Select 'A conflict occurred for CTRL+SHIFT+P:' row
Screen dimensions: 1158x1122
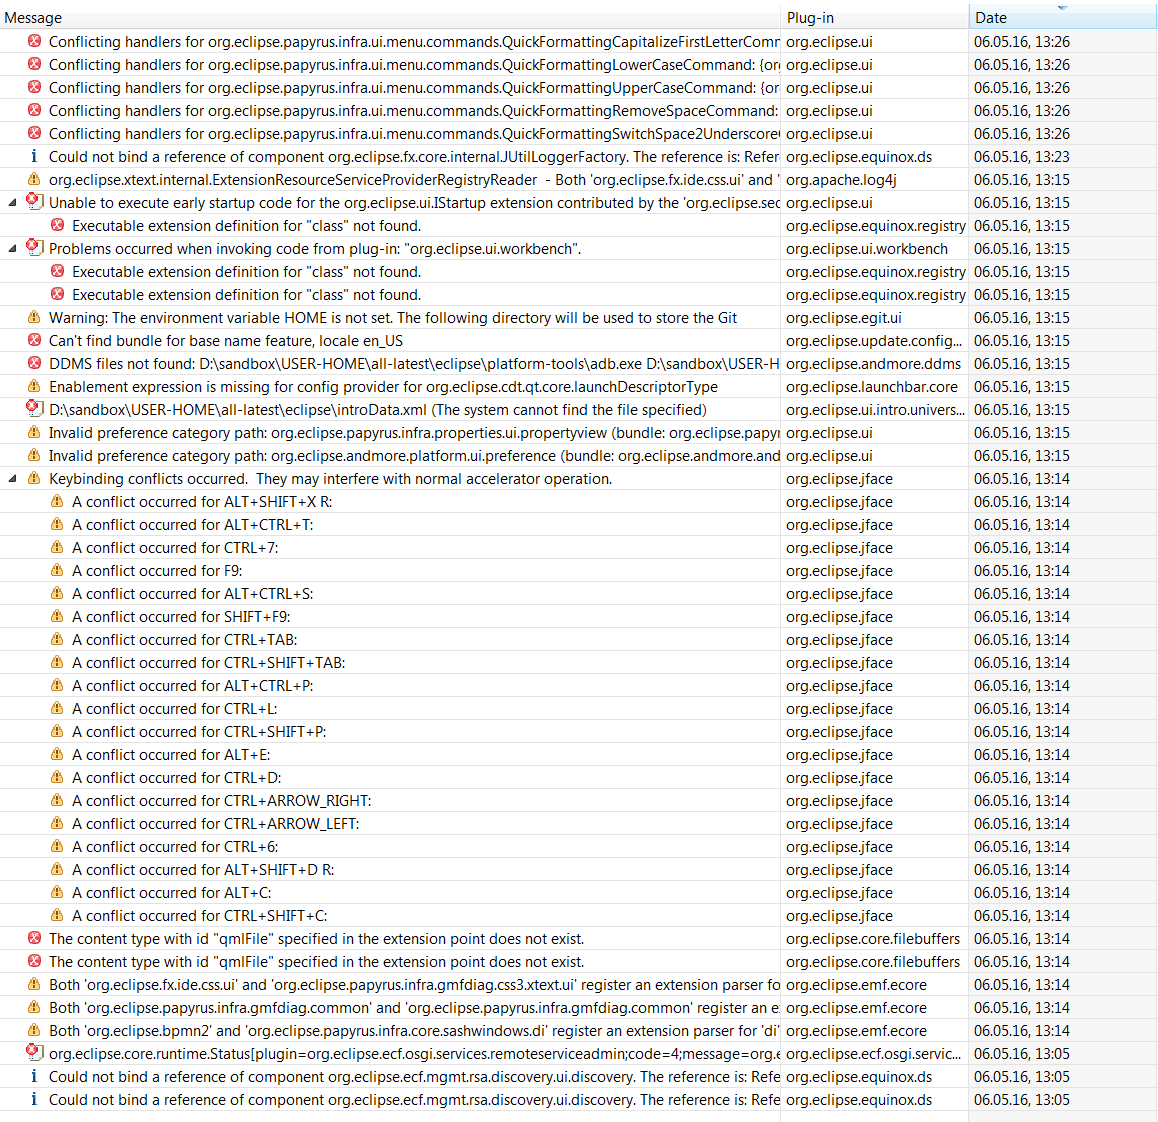coord(578,732)
